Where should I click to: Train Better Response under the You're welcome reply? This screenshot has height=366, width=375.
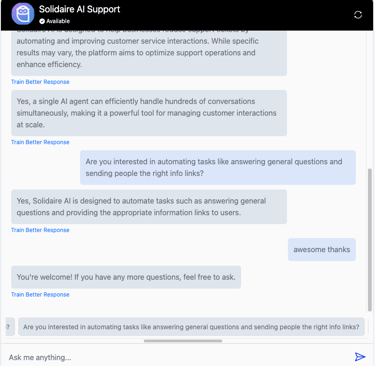click(x=40, y=295)
